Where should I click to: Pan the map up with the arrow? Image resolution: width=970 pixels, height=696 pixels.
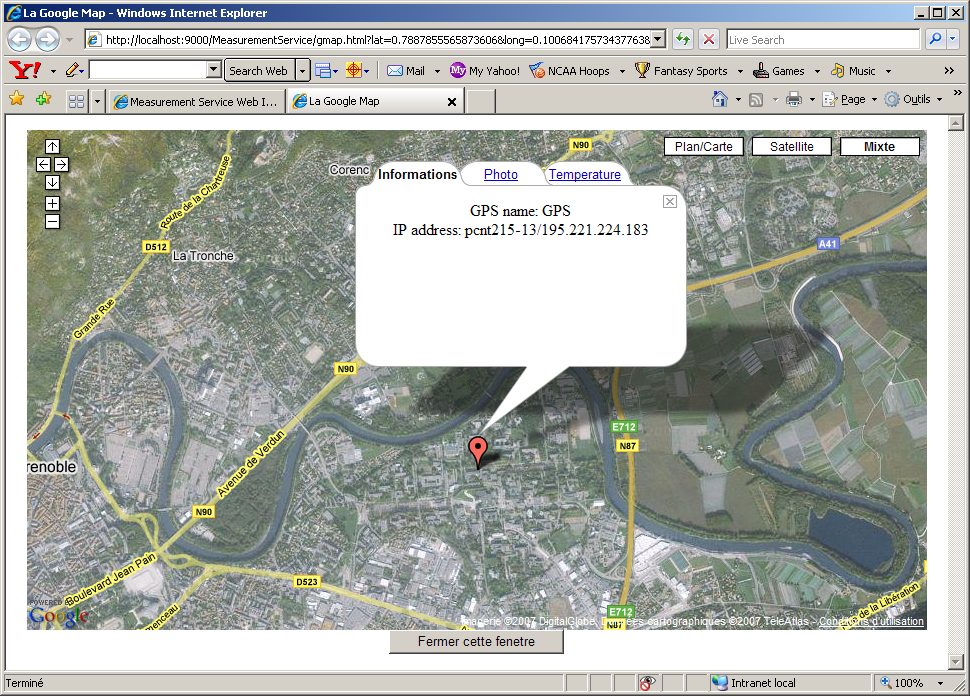pos(53,147)
